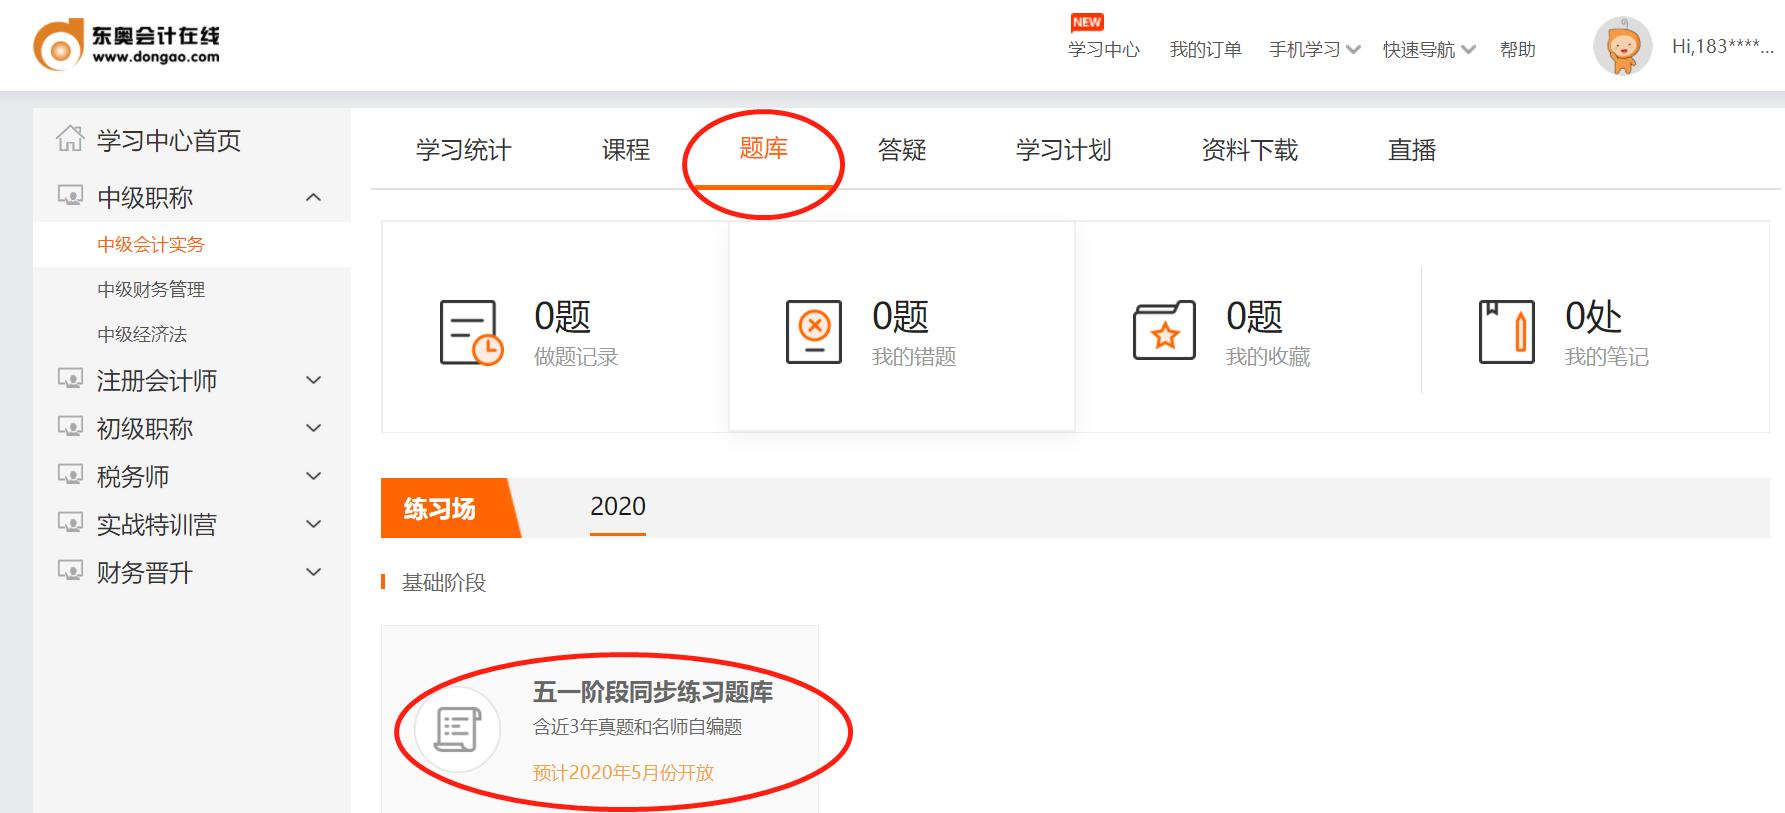Image resolution: width=1785 pixels, height=813 pixels.
Task: Open 我的订单 in the top navigation
Action: tap(1205, 50)
